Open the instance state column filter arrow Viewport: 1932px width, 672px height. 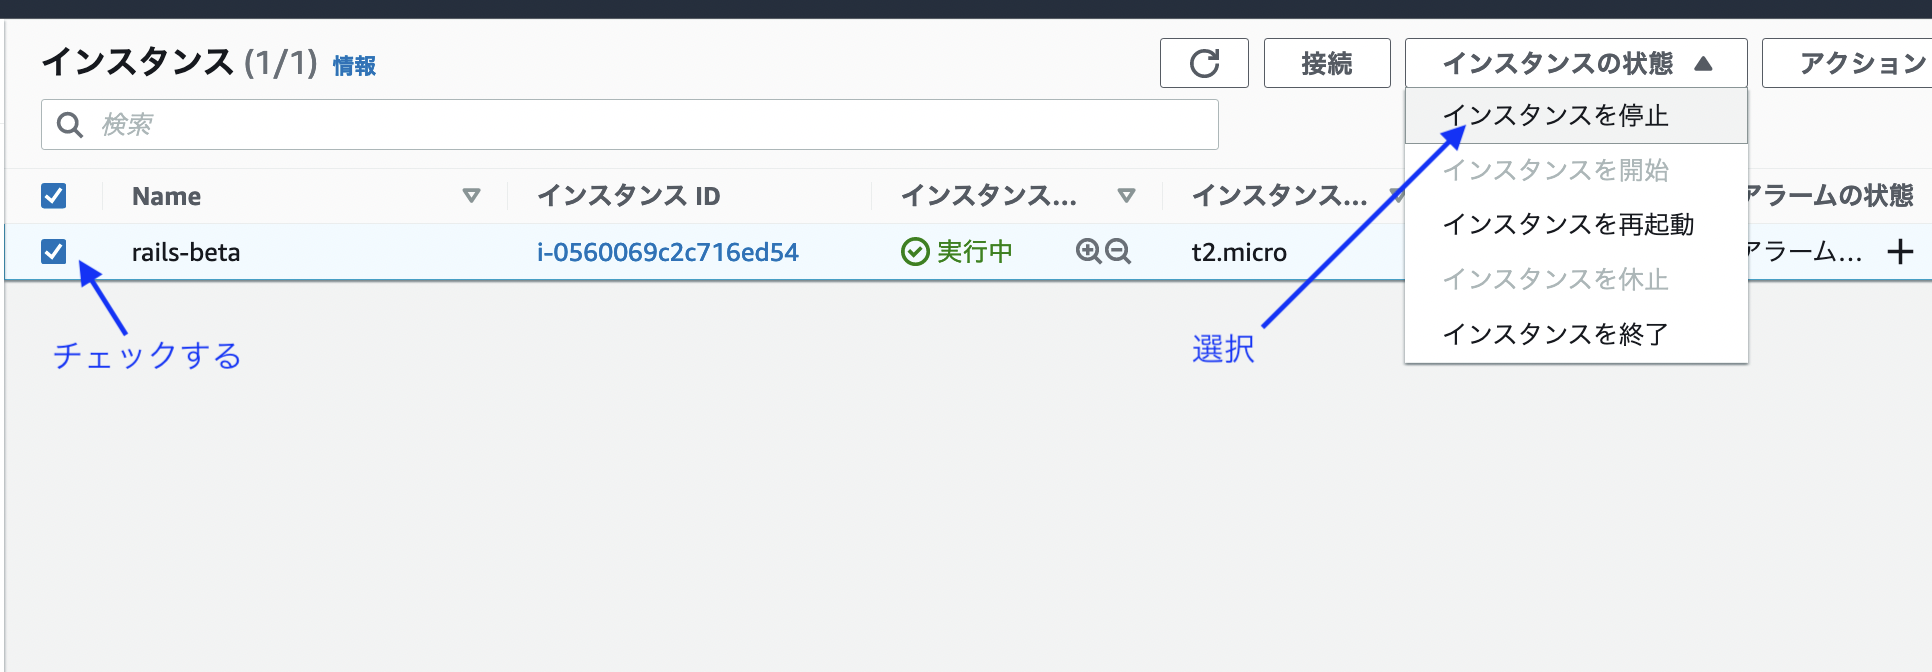pos(1126,196)
